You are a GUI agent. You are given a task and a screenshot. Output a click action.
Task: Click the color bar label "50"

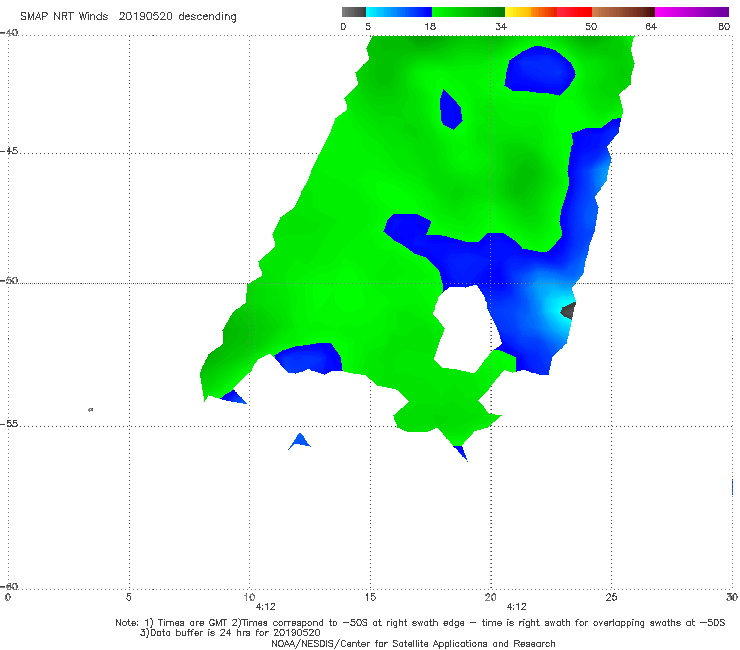tap(591, 26)
